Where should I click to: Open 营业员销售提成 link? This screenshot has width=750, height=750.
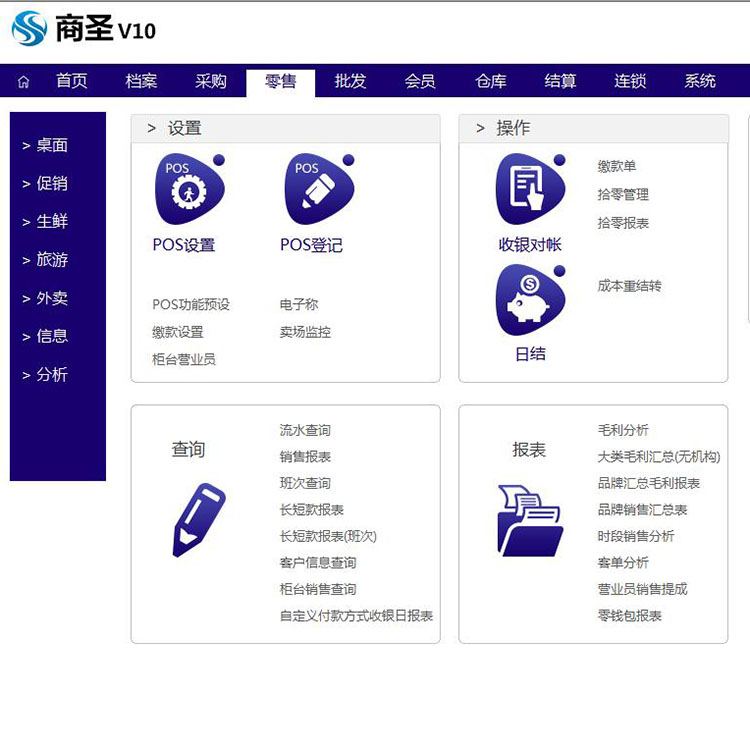(x=642, y=589)
